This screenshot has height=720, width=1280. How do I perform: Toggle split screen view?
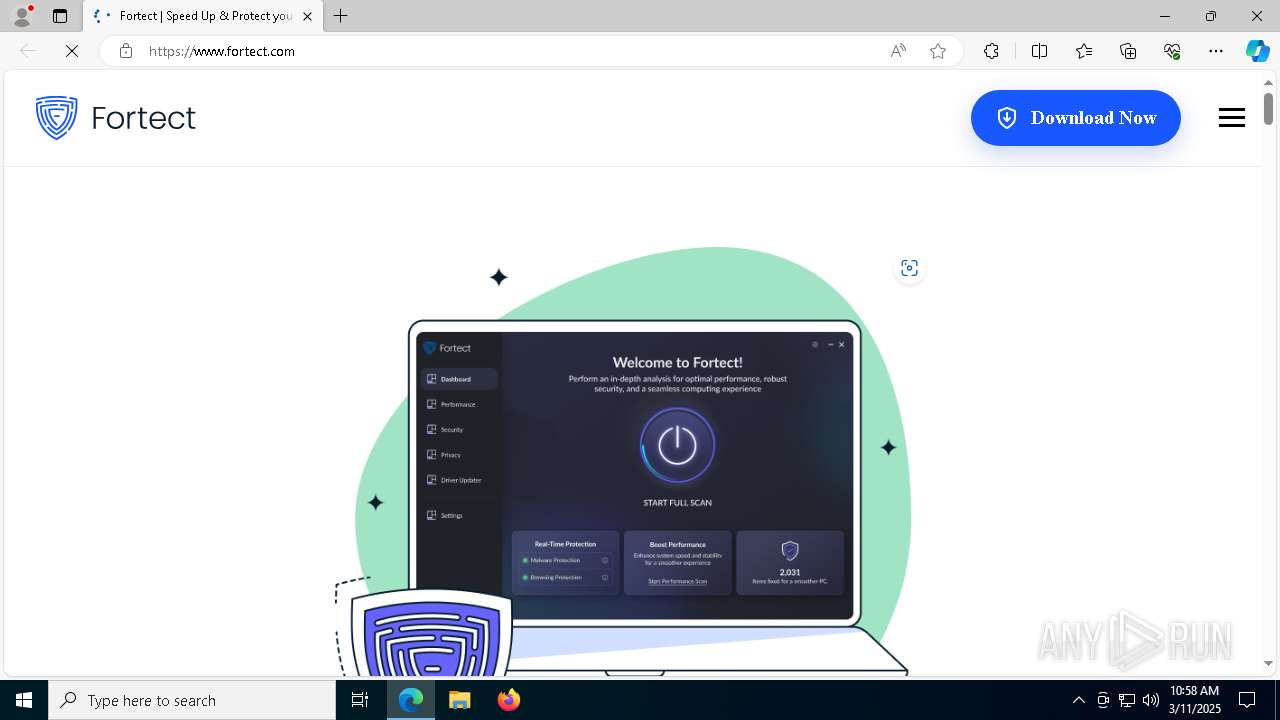1039,51
